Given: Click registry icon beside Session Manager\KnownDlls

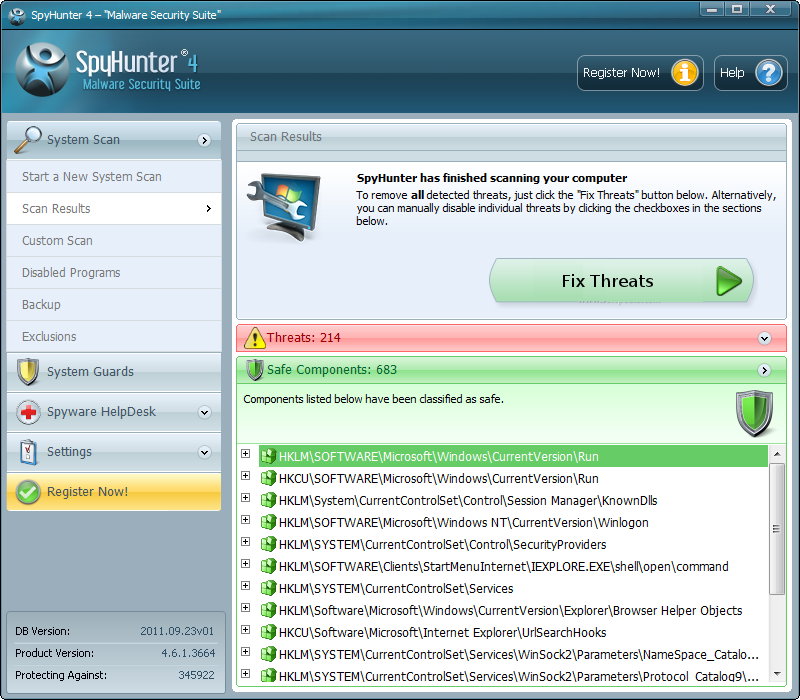Looking at the screenshot, I should 268,500.
